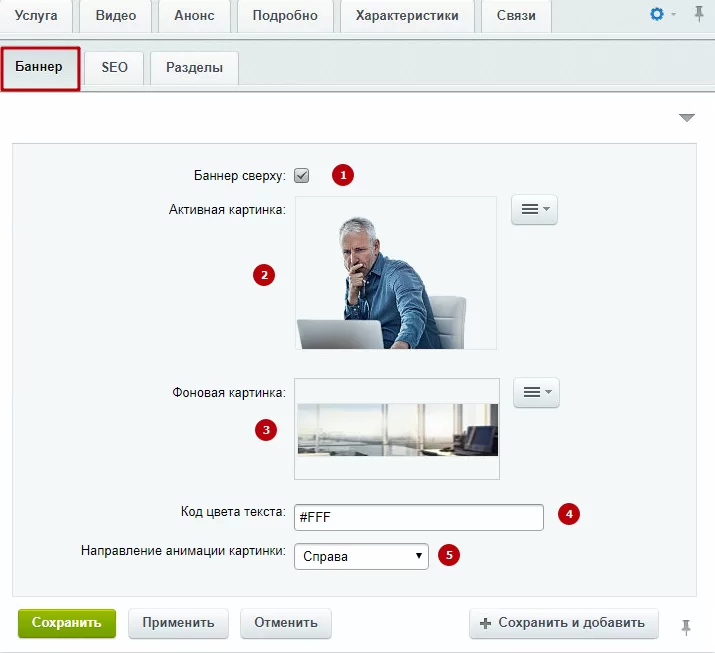Select the Видео tab
Image resolution: width=715 pixels, height=653 pixels.
click(116, 16)
